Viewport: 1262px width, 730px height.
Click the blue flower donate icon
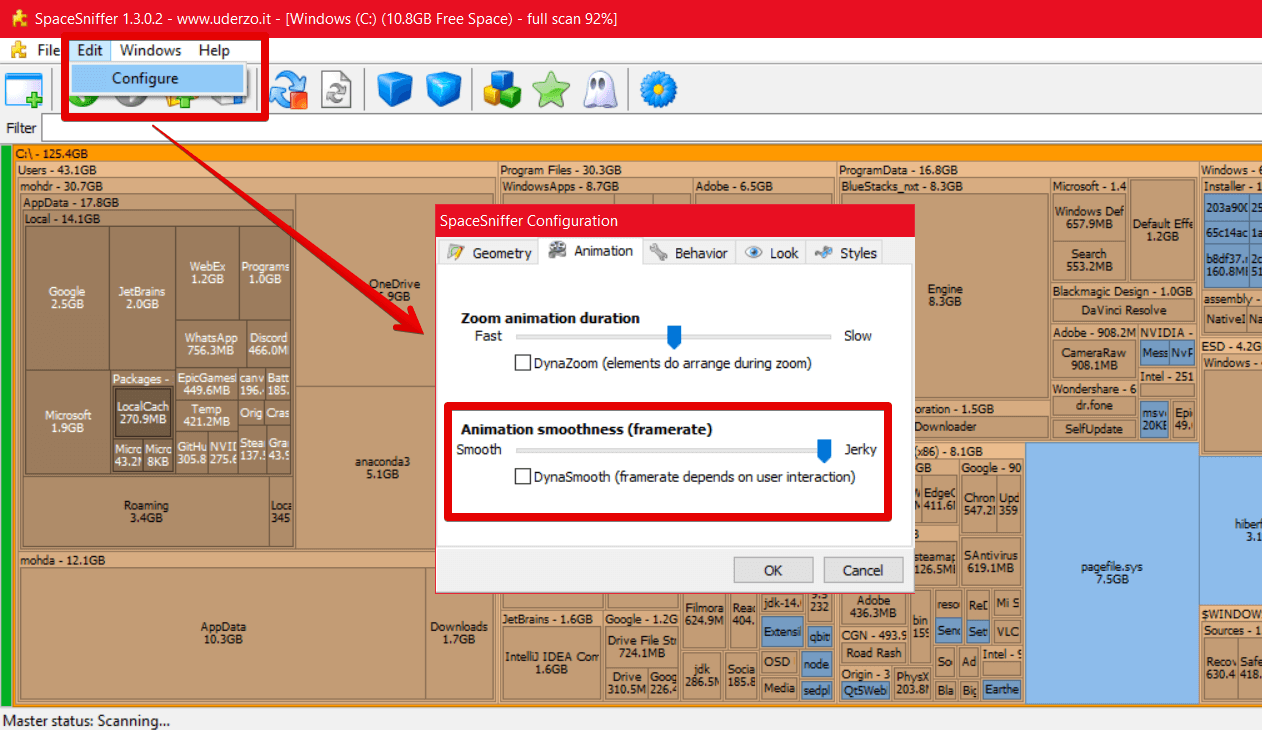pyautogui.click(x=659, y=90)
